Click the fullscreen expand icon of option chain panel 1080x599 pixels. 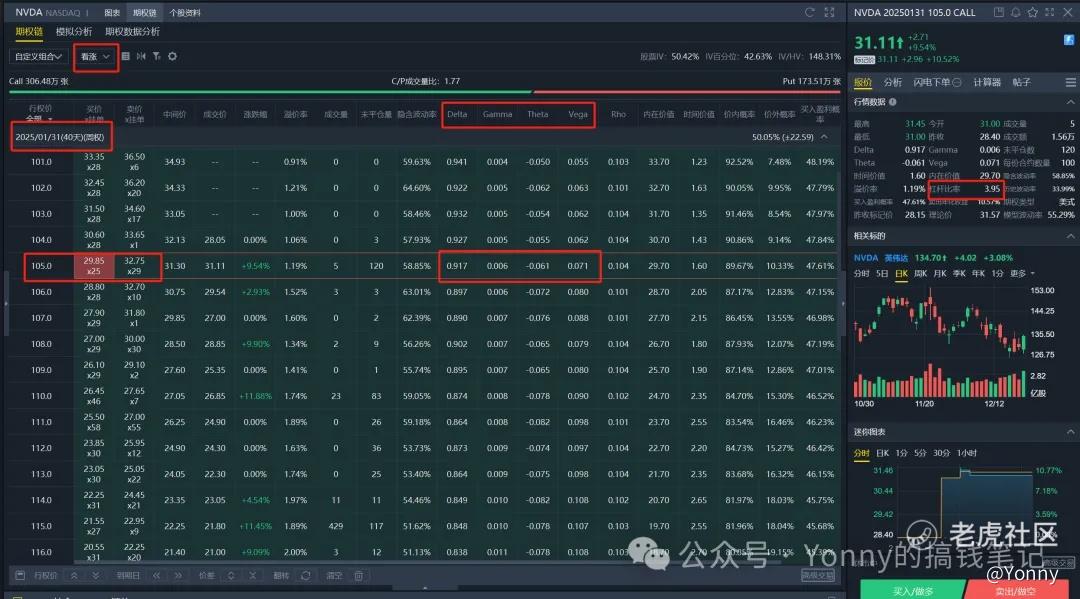point(829,12)
